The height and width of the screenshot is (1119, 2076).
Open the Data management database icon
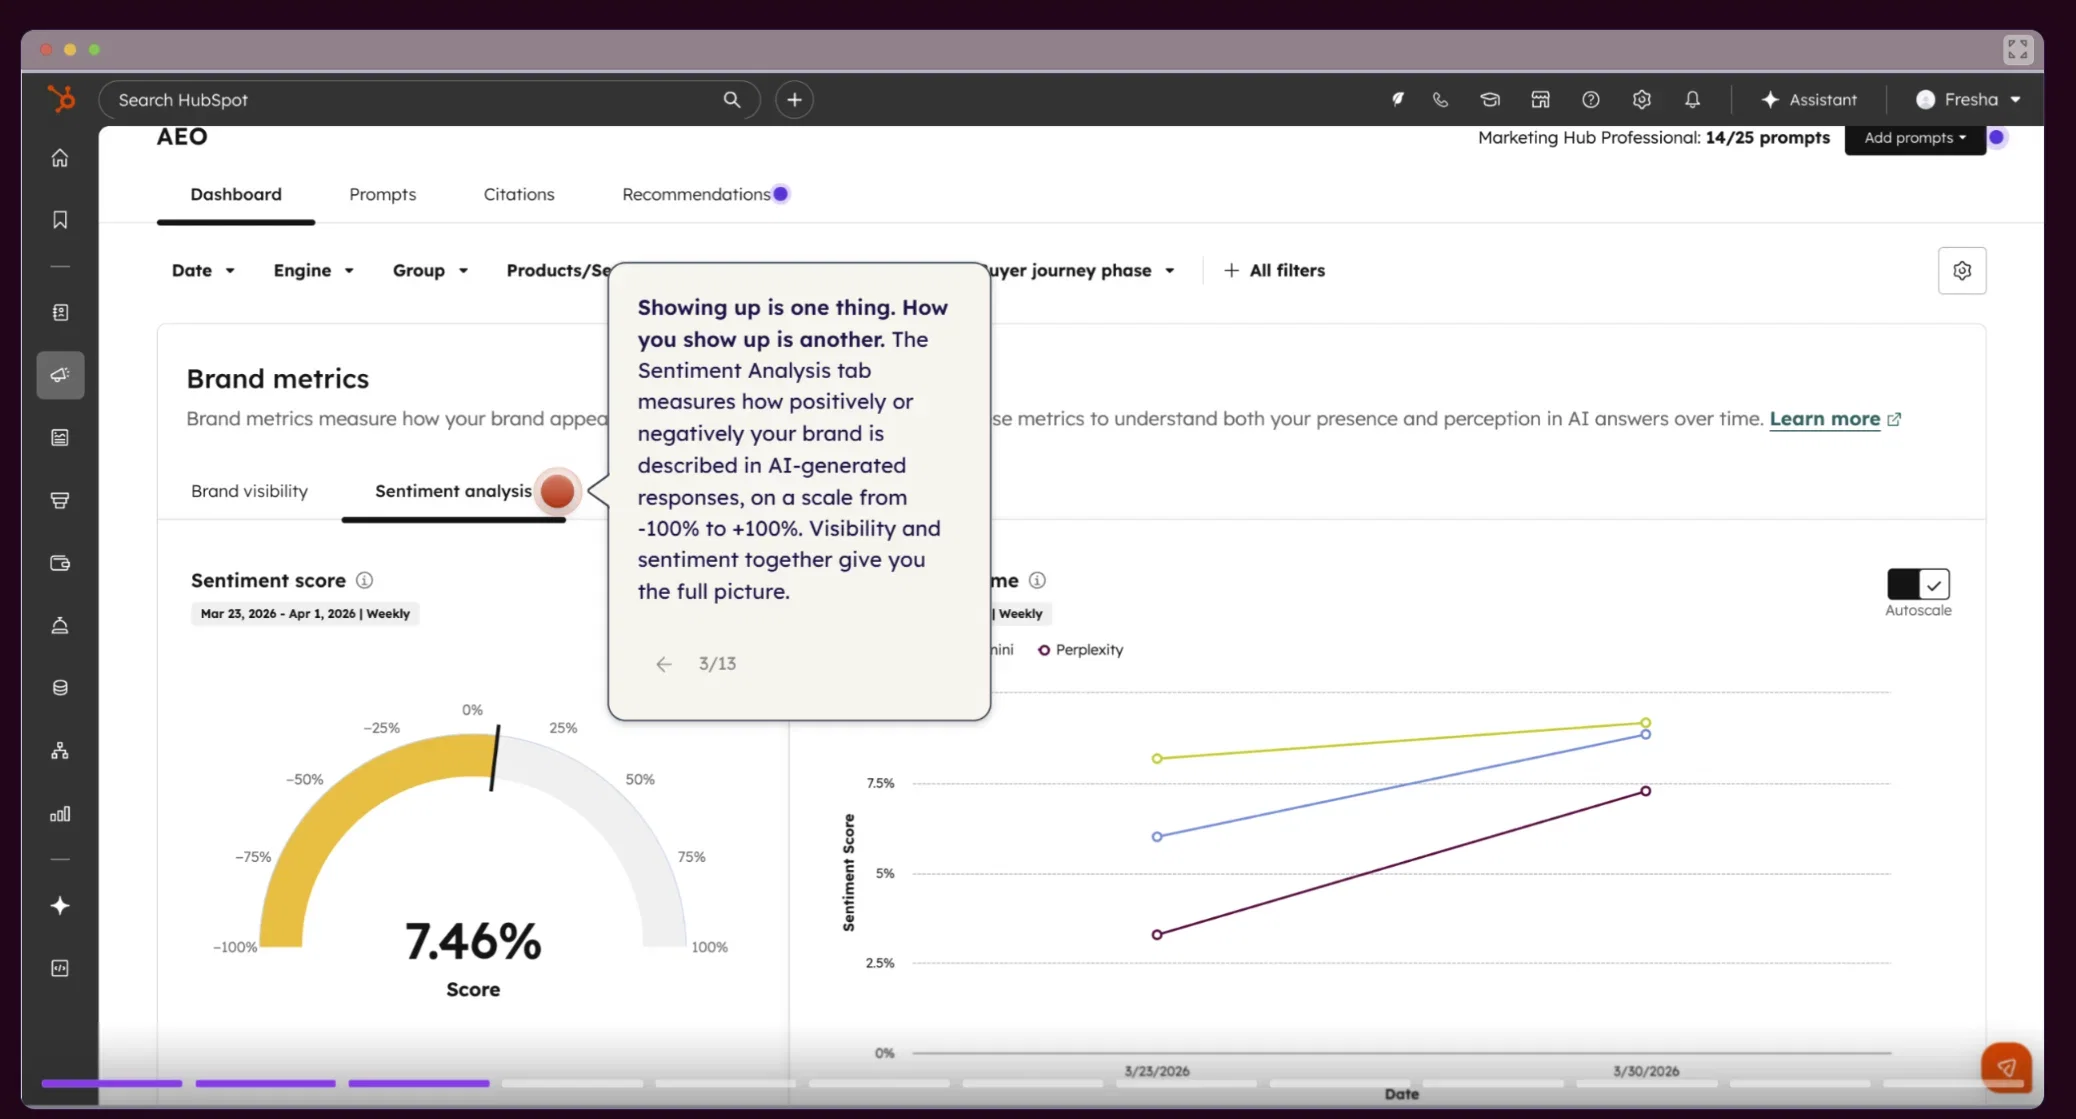point(60,688)
